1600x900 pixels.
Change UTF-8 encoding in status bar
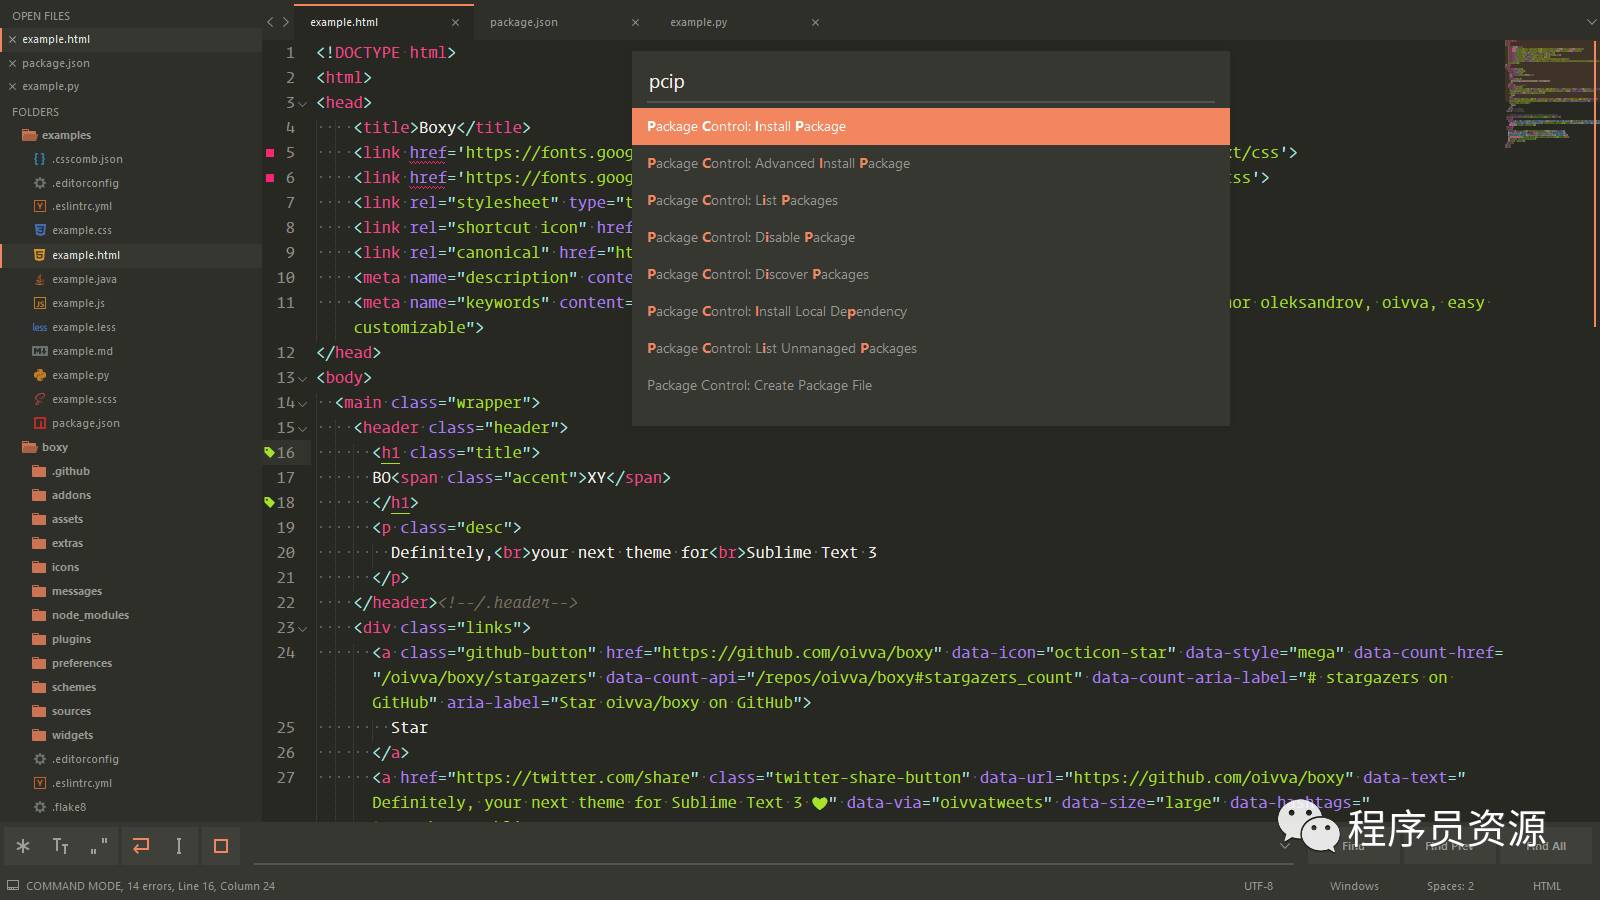pyautogui.click(x=1258, y=886)
